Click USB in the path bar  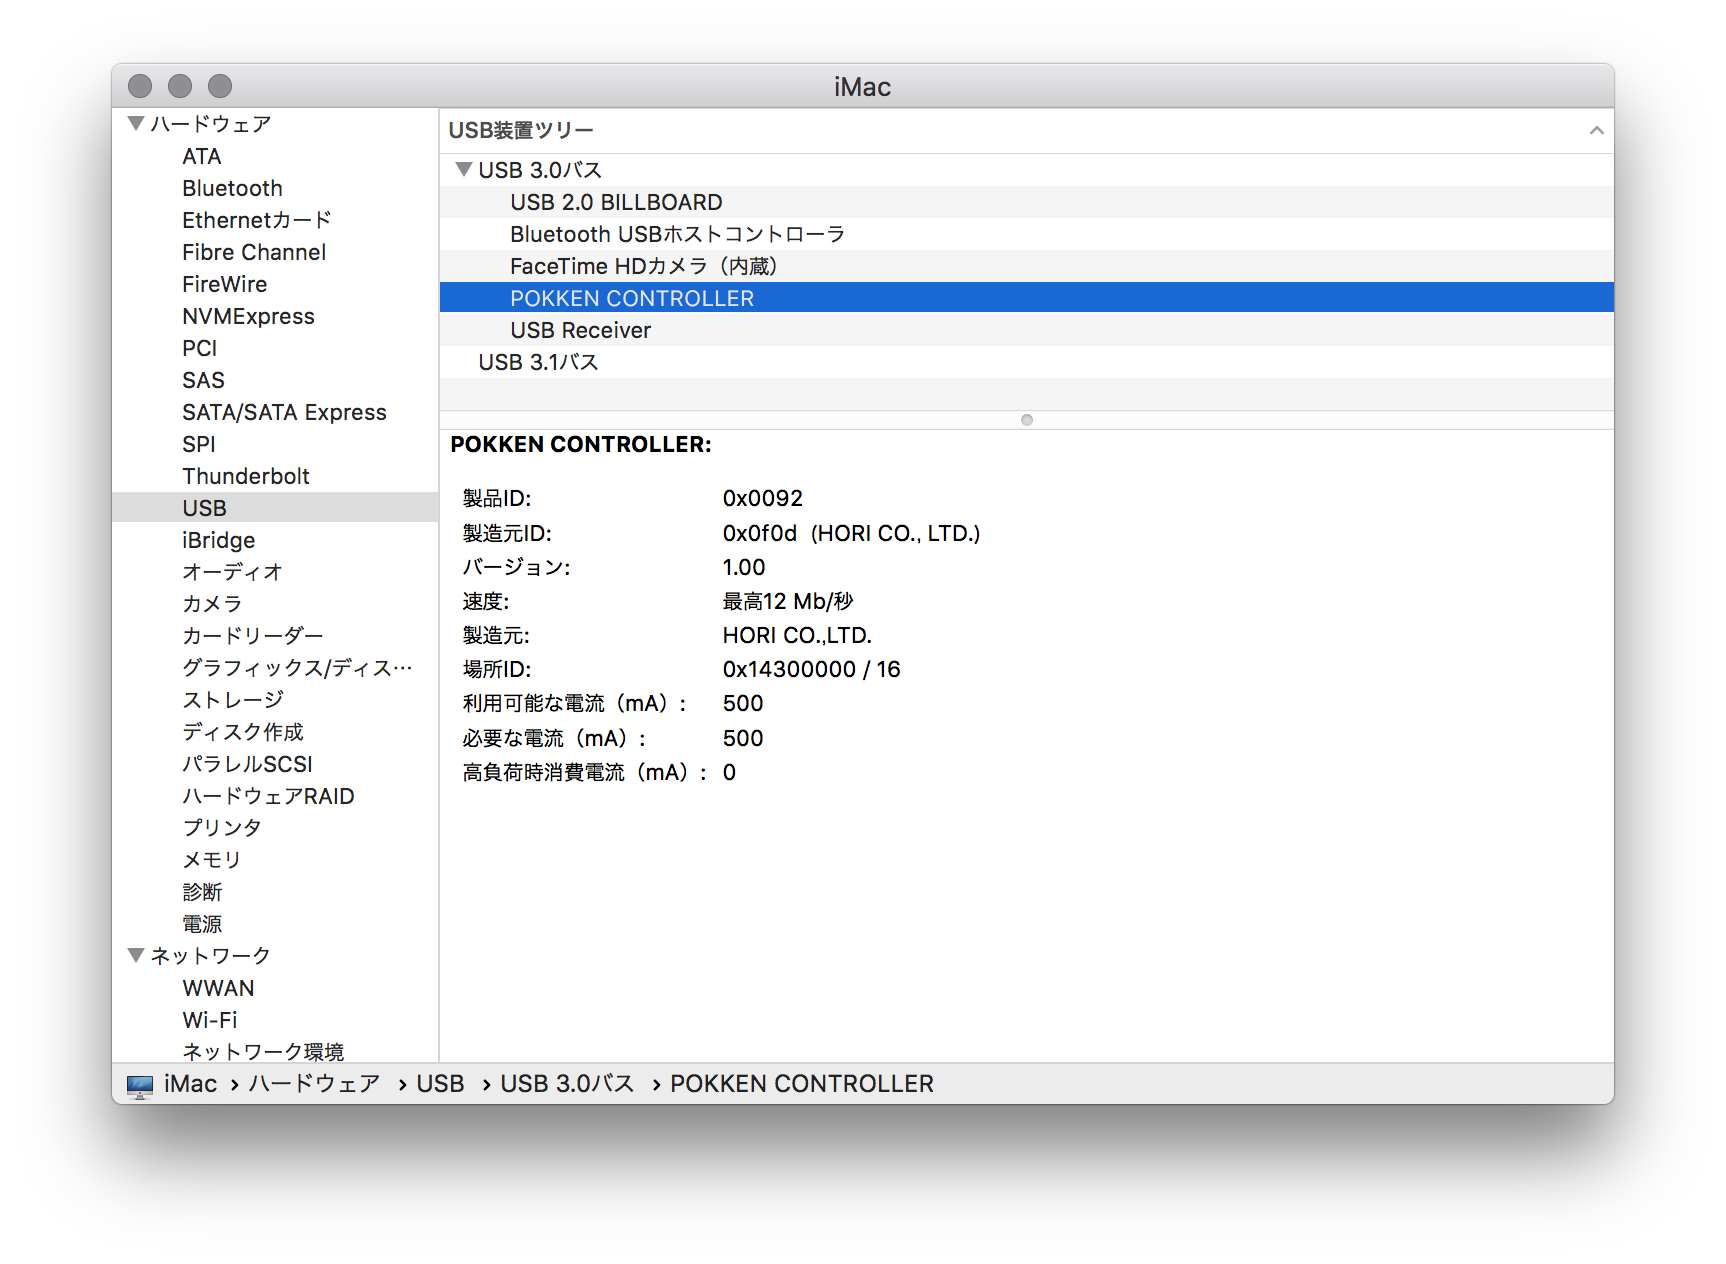[440, 1084]
